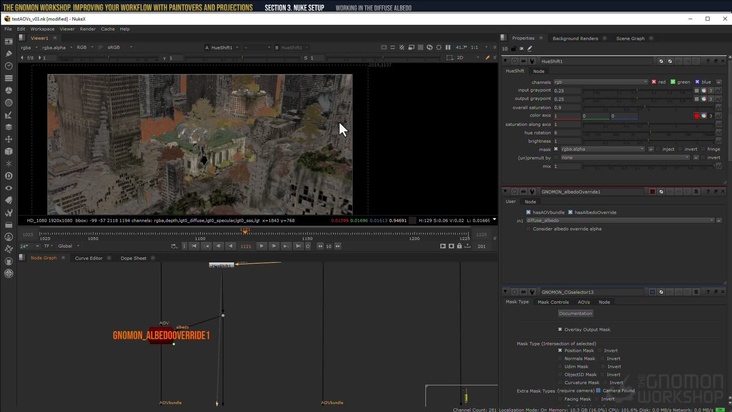The width and height of the screenshot is (732, 412).
Task: Open the mask rgba.alpha dropdown
Action: 602,149
